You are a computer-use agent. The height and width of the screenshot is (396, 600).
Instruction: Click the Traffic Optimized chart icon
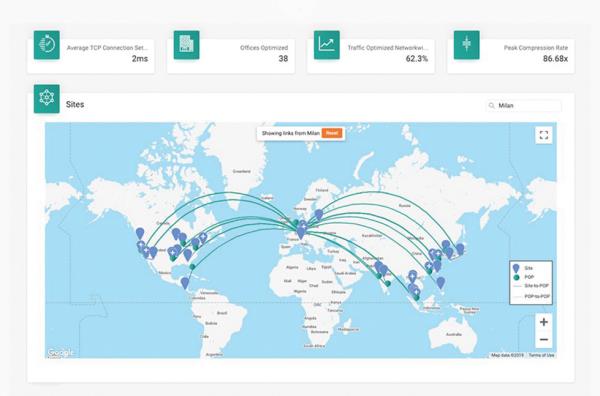click(x=327, y=45)
